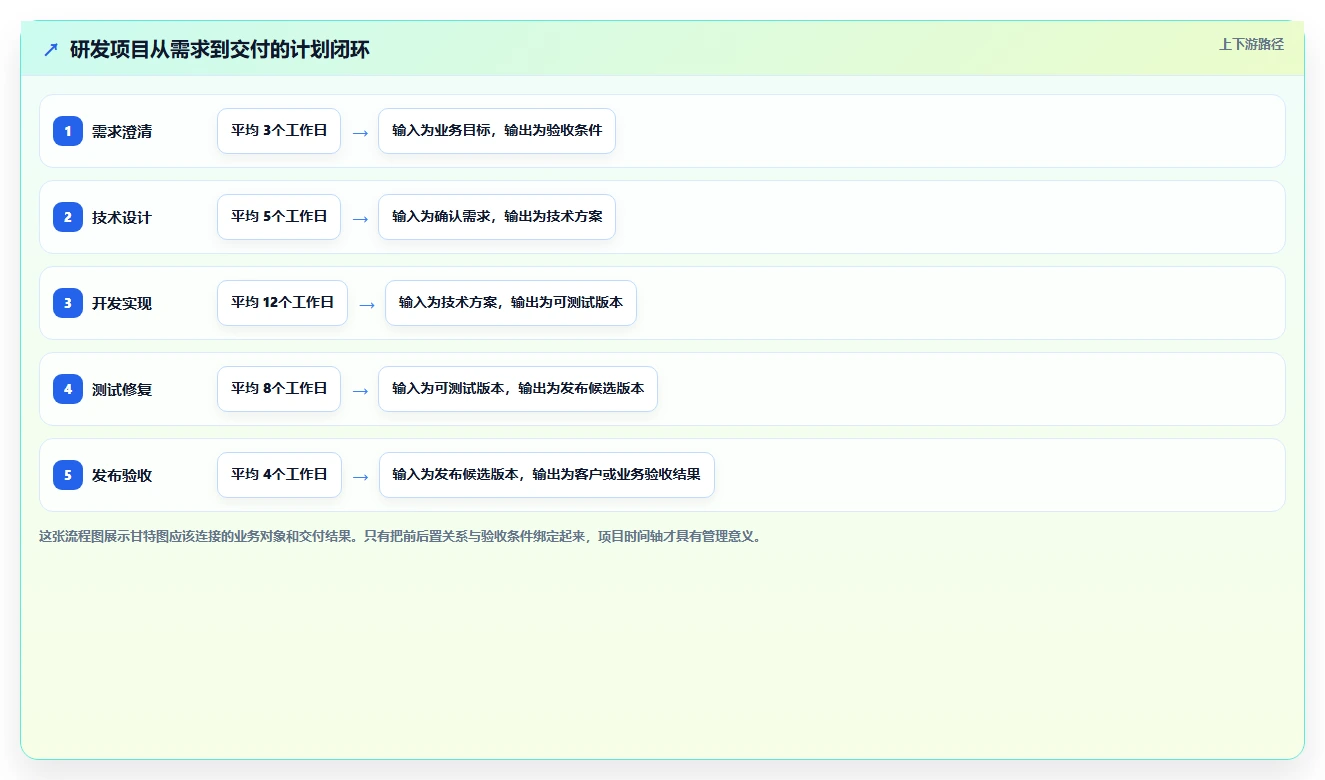Image resolution: width=1325 pixels, height=780 pixels.
Task: Click the 平均 8个工作日 duration chip
Action: [279, 389]
